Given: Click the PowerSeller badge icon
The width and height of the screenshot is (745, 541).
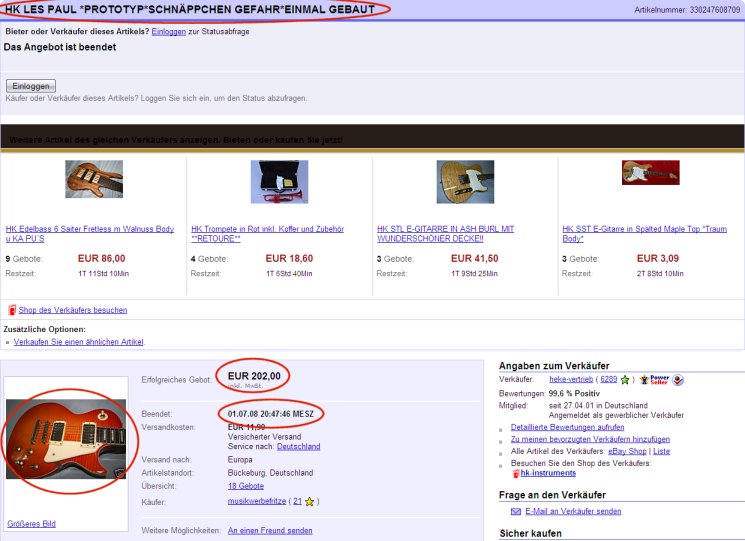Looking at the screenshot, I should pyautogui.click(x=654, y=380).
